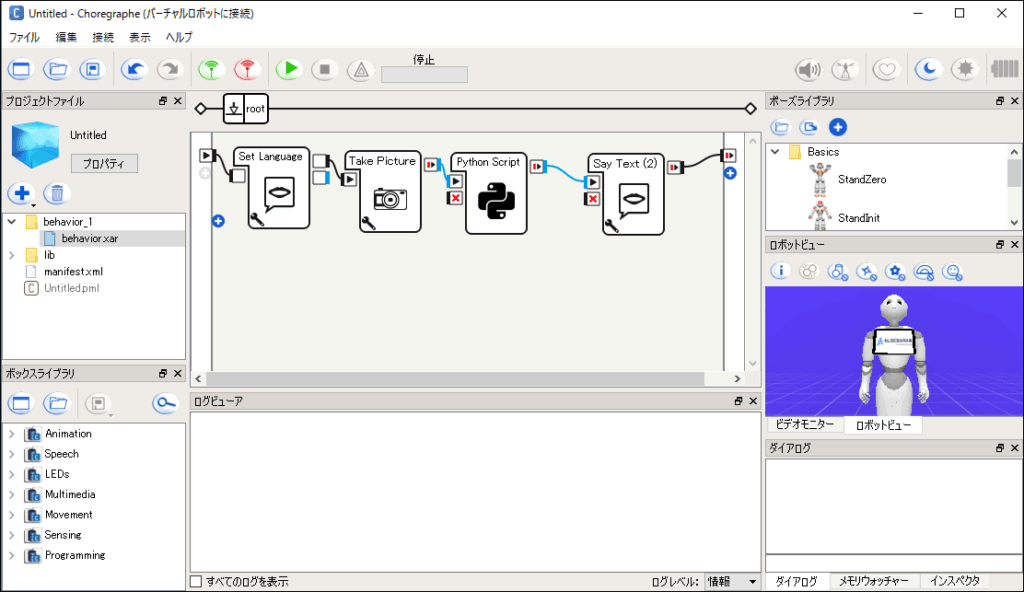Wake up robot with sun icon
This screenshot has height=592, width=1024.
(x=965, y=69)
